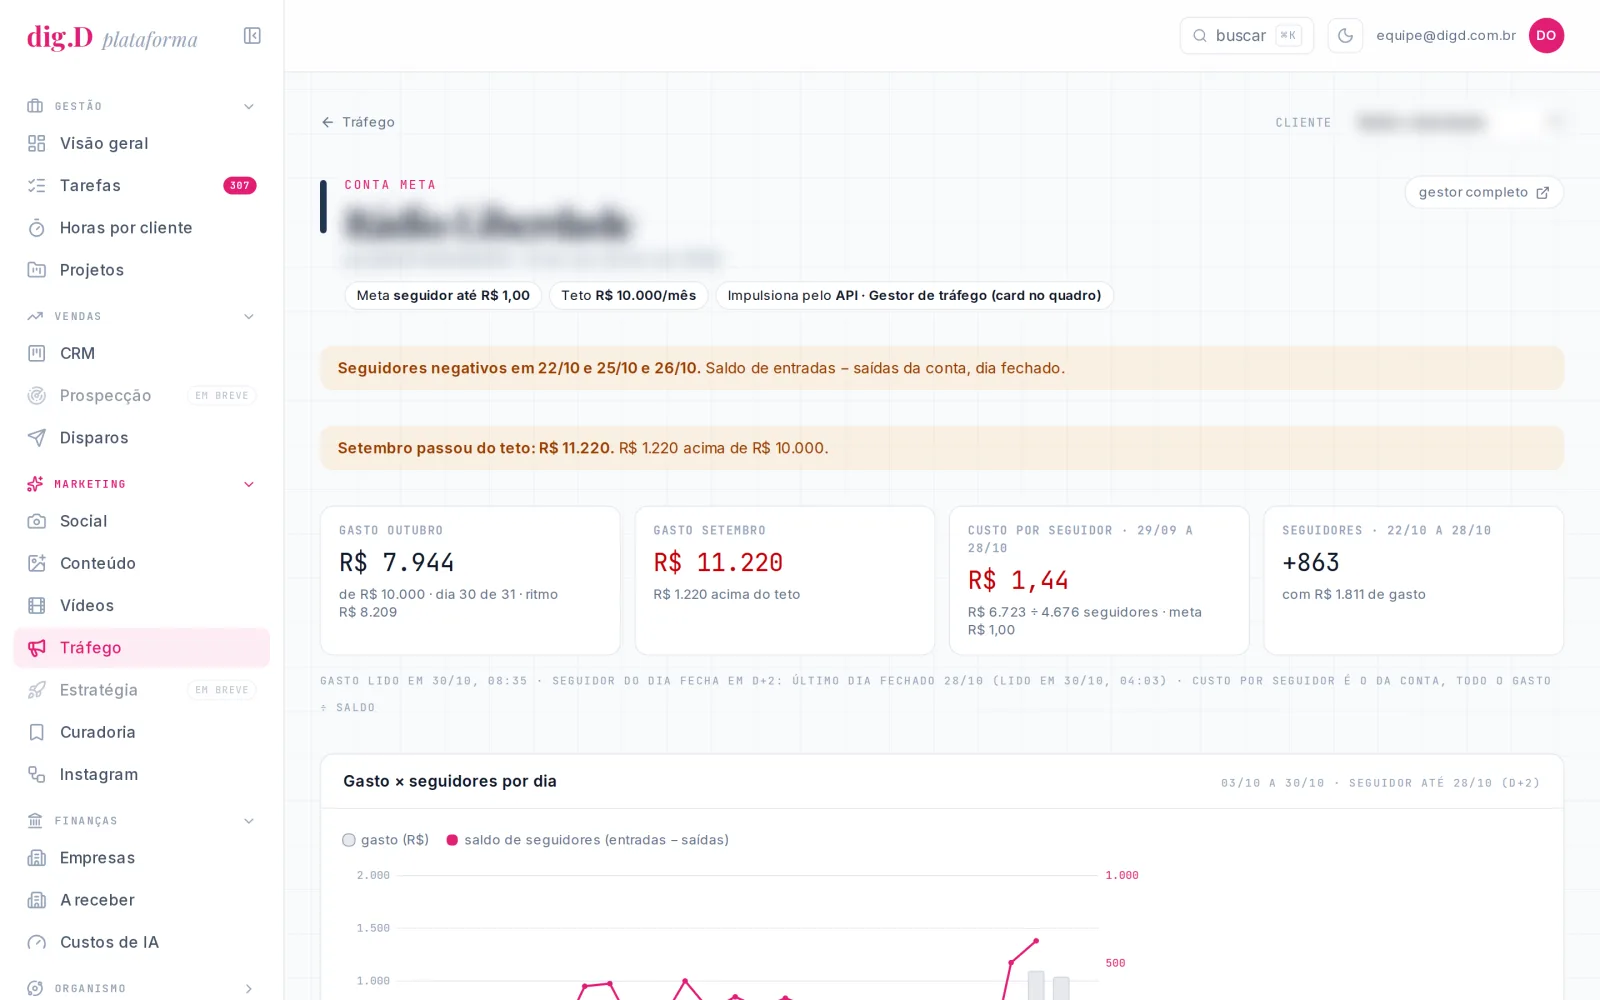The height and width of the screenshot is (1000, 1600).
Task: Click the Vídeos film icon
Action: (37, 606)
